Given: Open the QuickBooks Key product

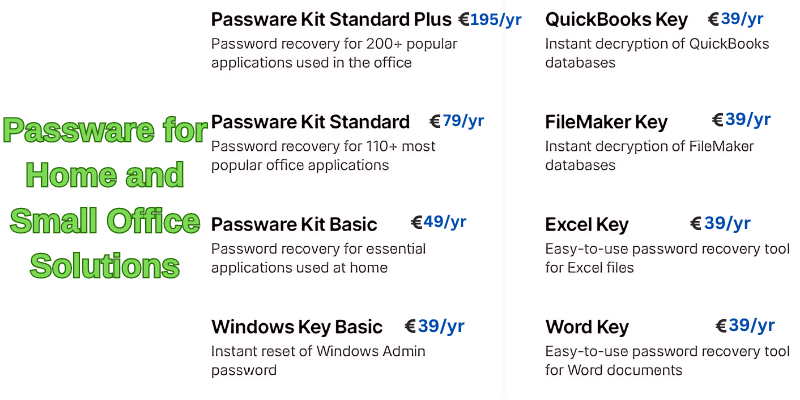Looking at the screenshot, I should [616, 20].
